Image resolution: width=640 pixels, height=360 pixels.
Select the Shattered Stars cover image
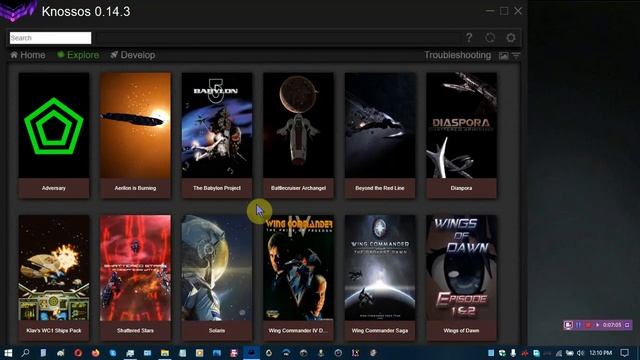click(136, 268)
